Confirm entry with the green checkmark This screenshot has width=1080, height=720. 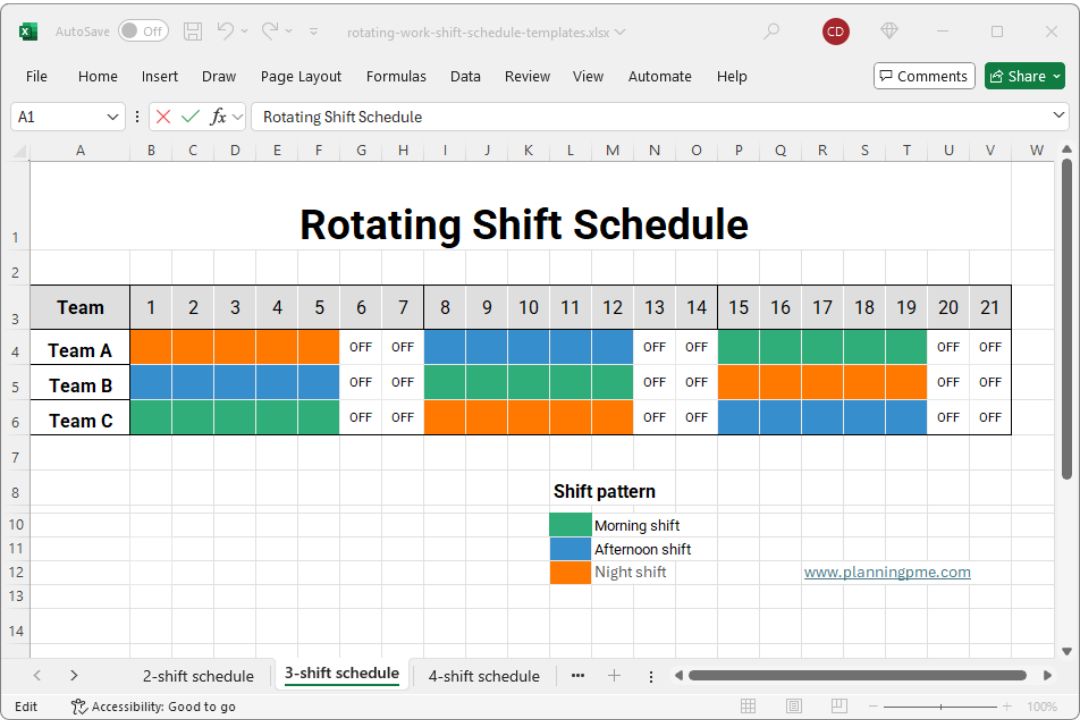click(x=190, y=117)
